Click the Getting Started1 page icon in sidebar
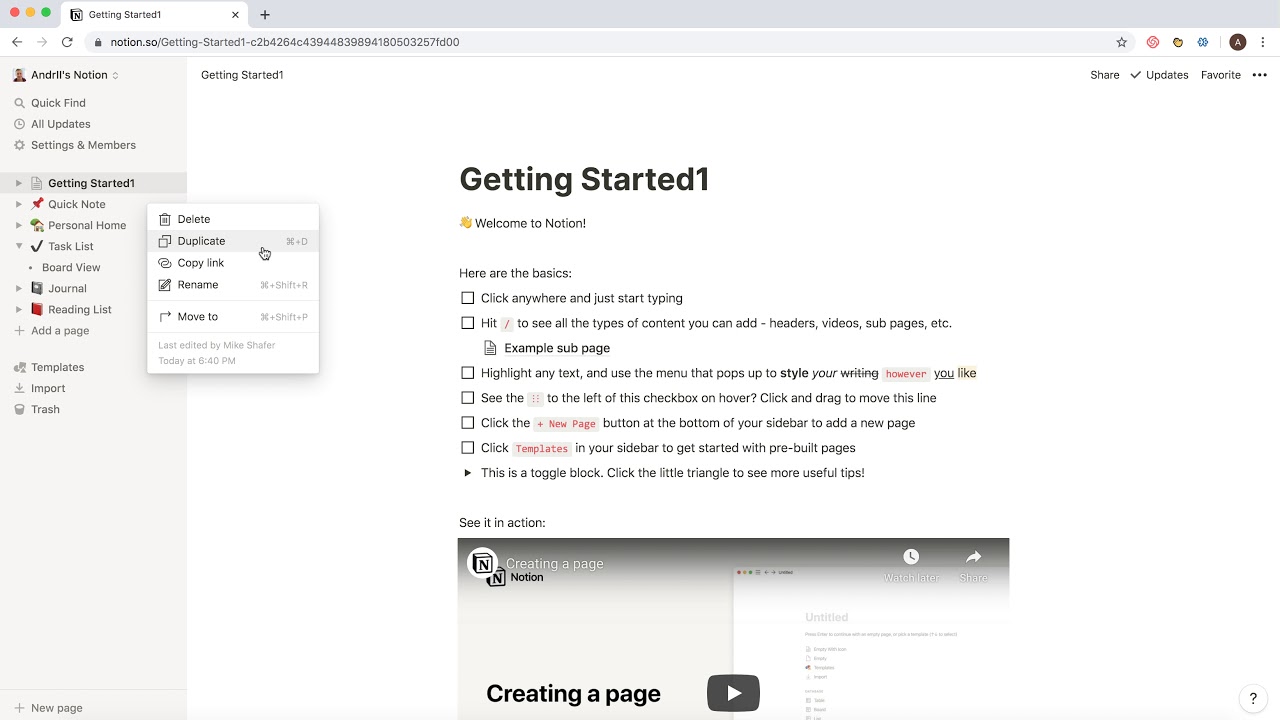 click(x=37, y=183)
